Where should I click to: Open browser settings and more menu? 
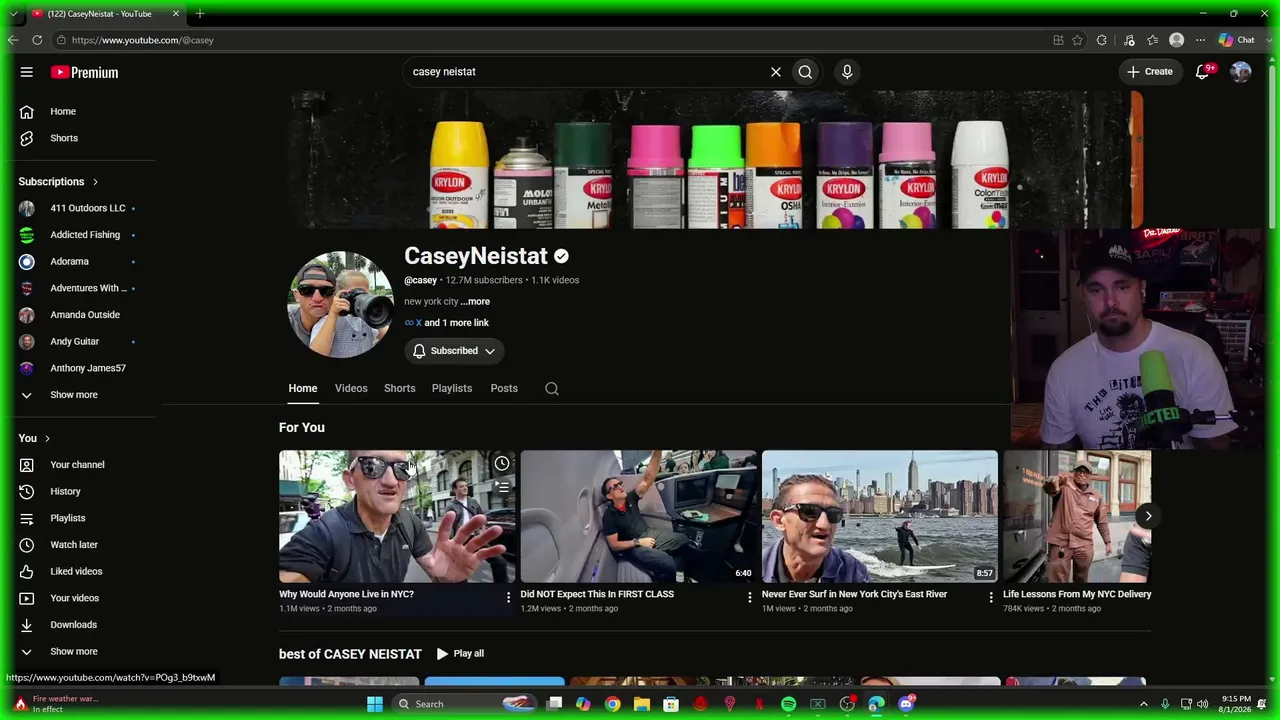pyautogui.click(x=1200, y=40)
